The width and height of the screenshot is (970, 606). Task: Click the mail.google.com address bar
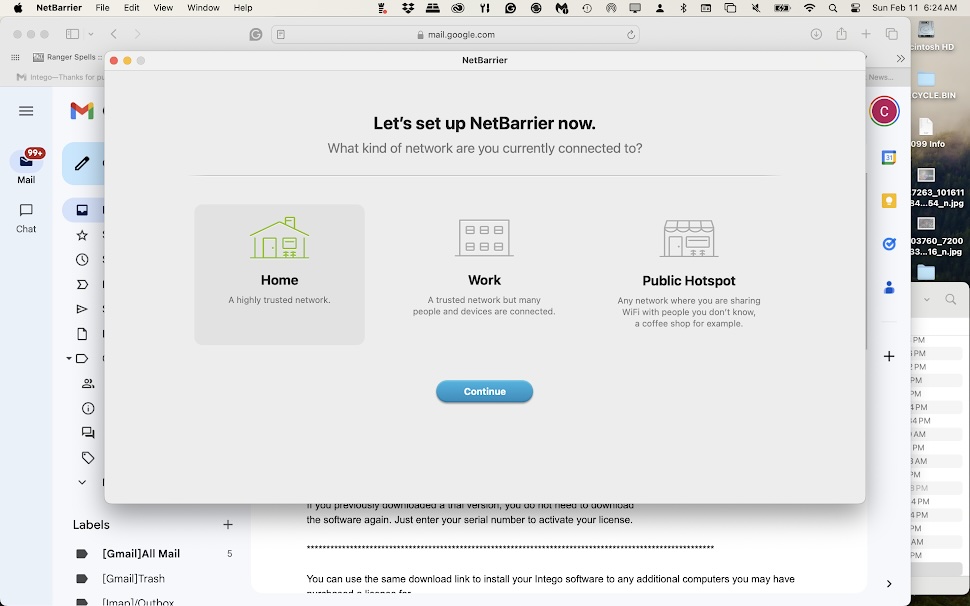459,33
